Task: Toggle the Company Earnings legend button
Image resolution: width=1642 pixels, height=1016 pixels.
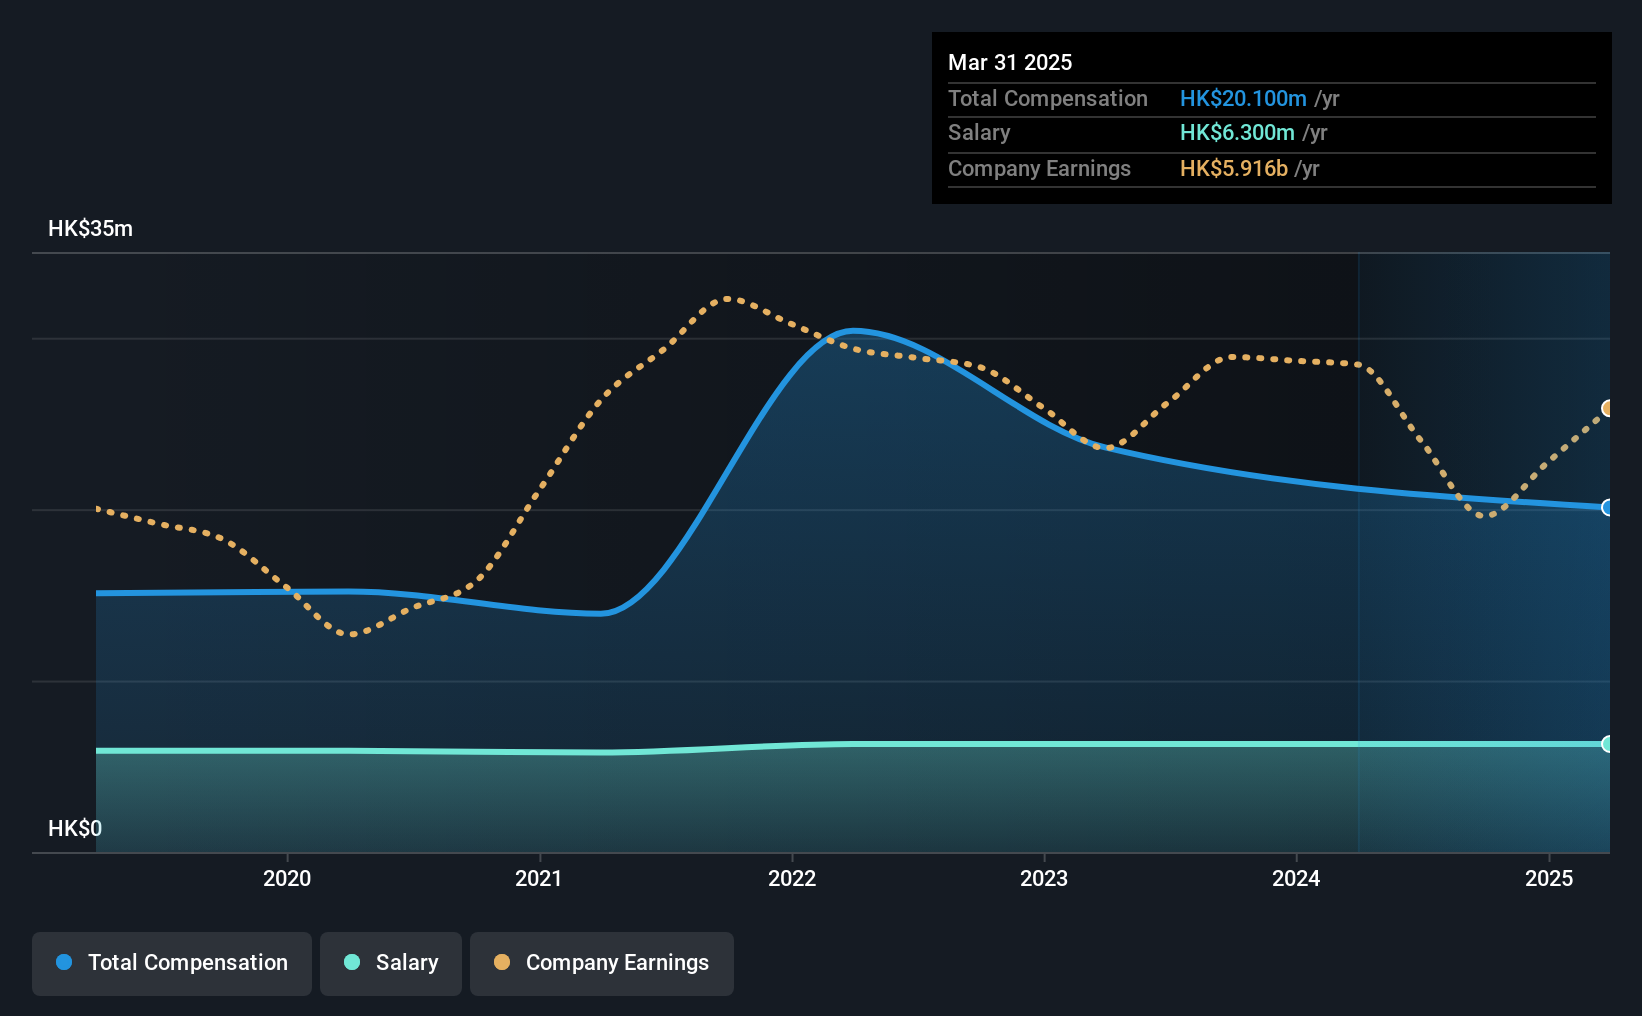Action: [x=601, y=963]
